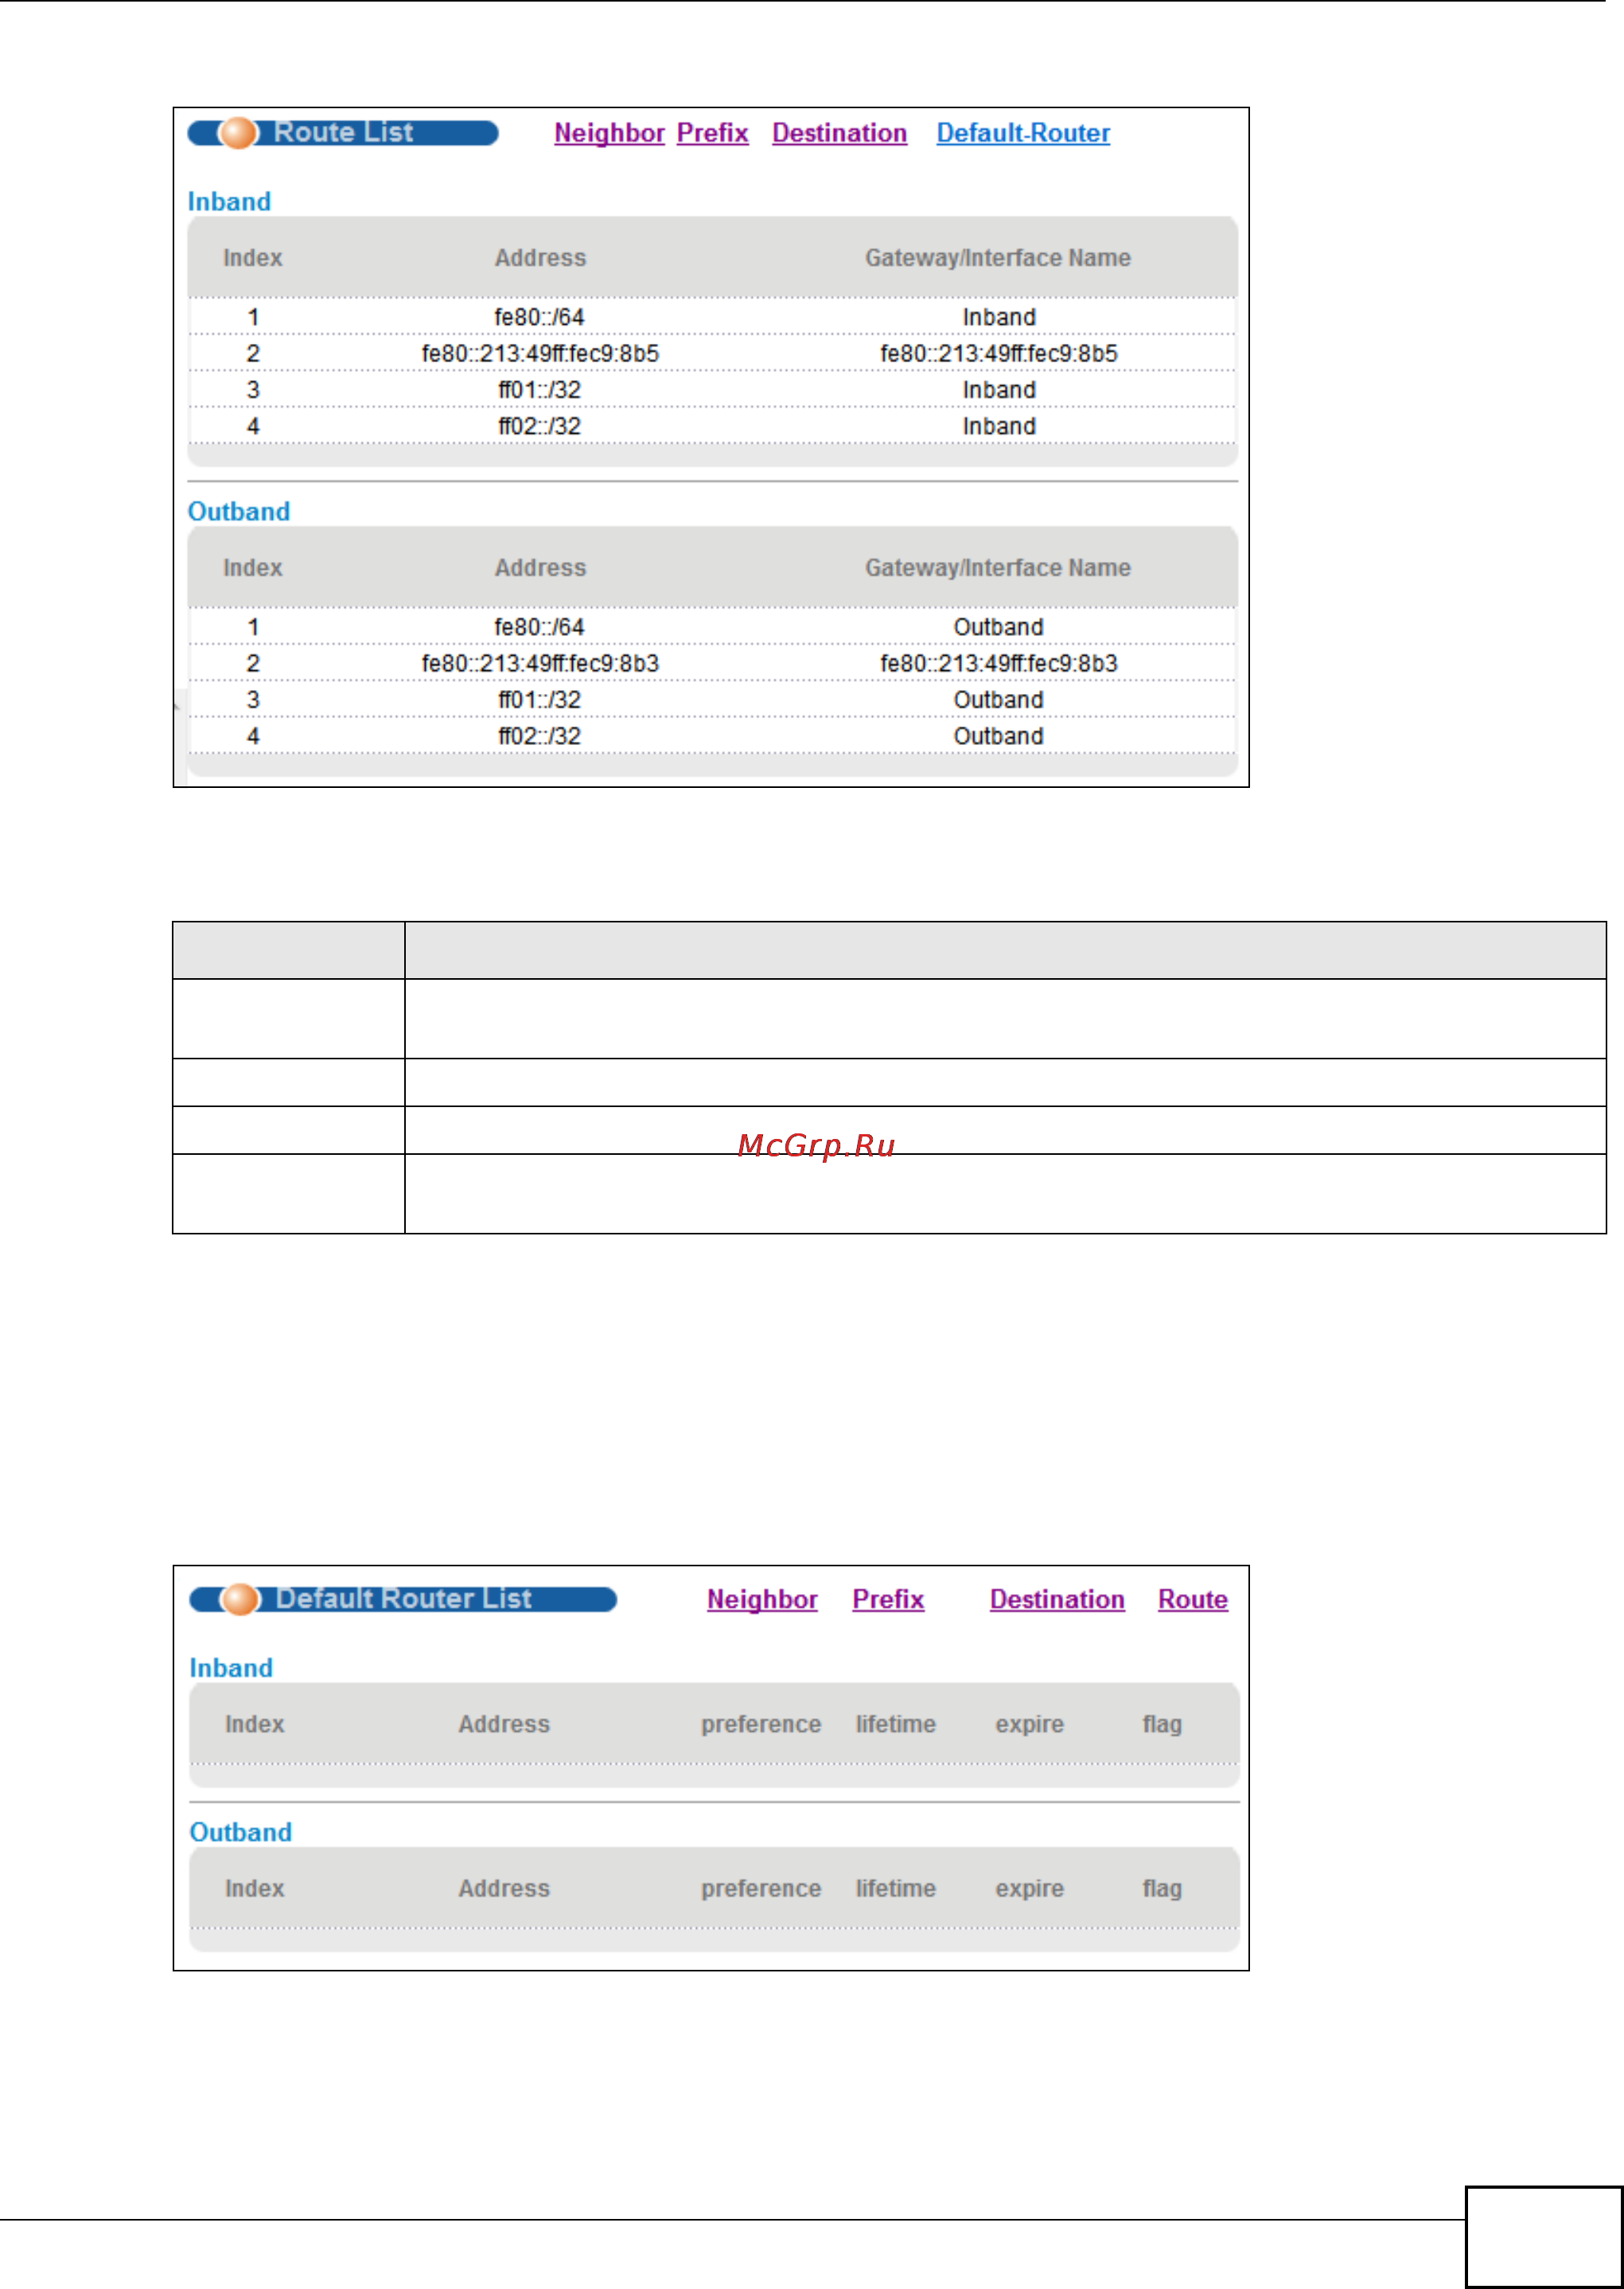Click the preference column header under Inband
The image size is (1624, 2289).
pos(760,1724)
